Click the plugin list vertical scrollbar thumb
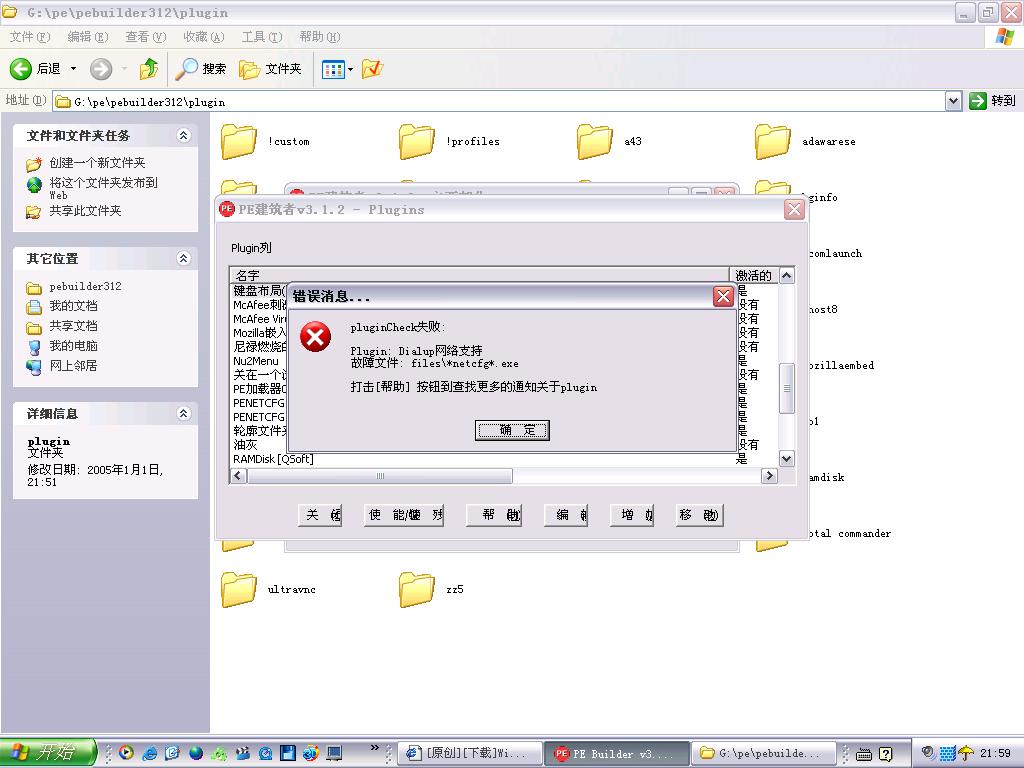Screen dimensions: 1024x768 coord(787,388)
